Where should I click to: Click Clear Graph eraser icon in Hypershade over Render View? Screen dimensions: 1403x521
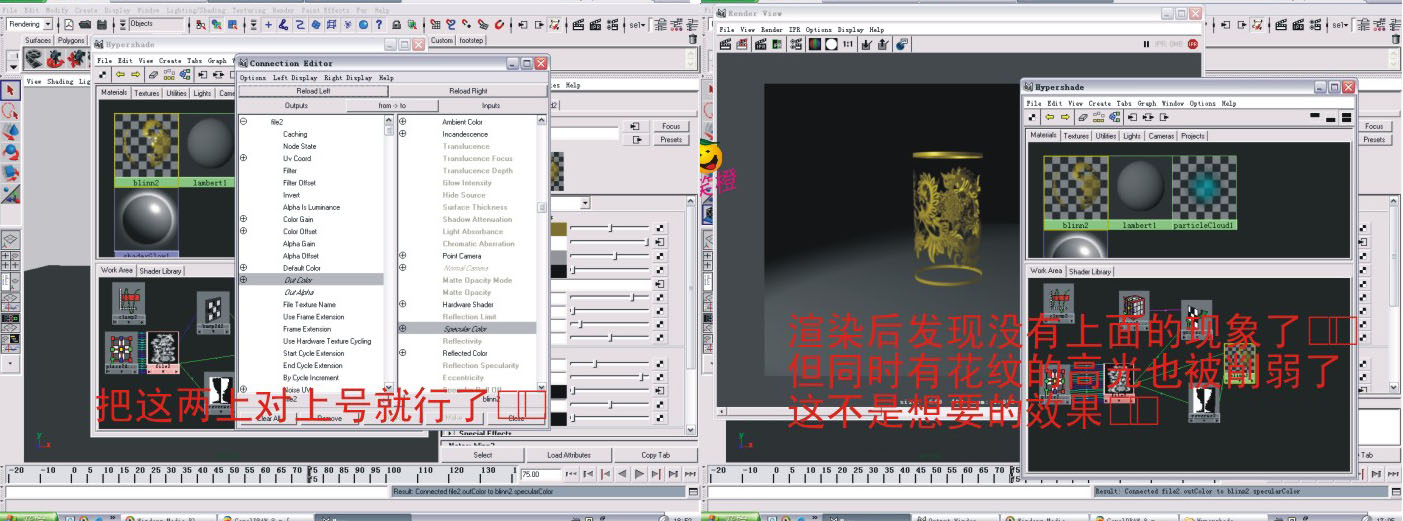click(x=1083, y=117)
